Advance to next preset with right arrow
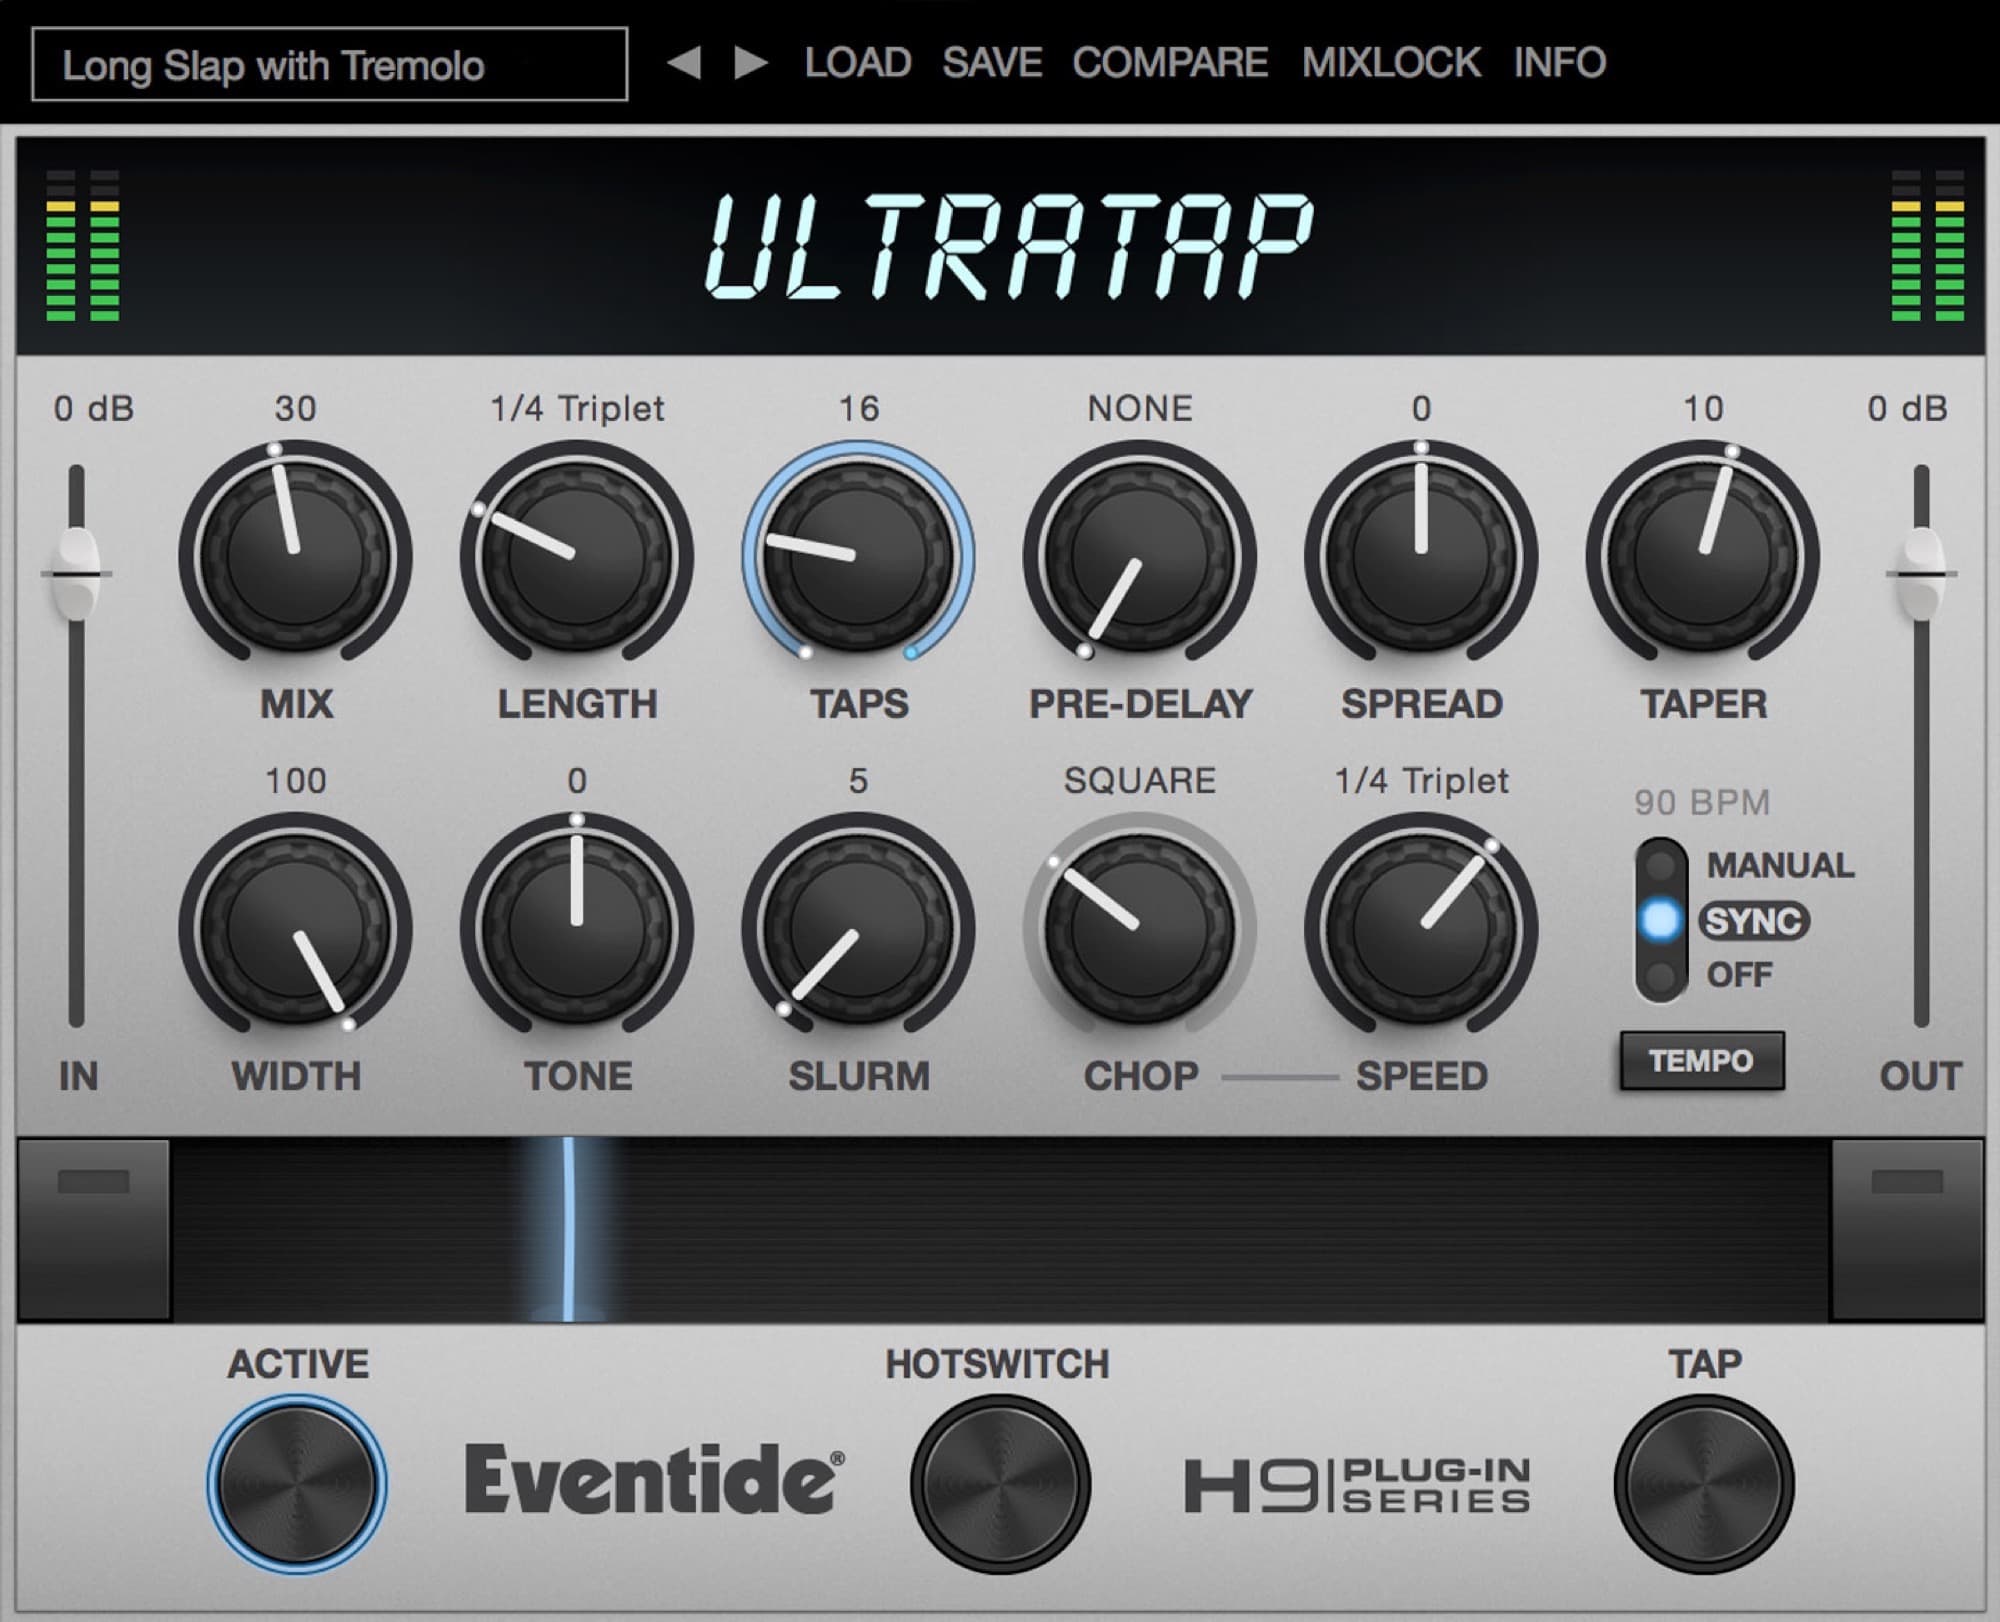This screenshot has width=2000, height=1622. (744, 62)
